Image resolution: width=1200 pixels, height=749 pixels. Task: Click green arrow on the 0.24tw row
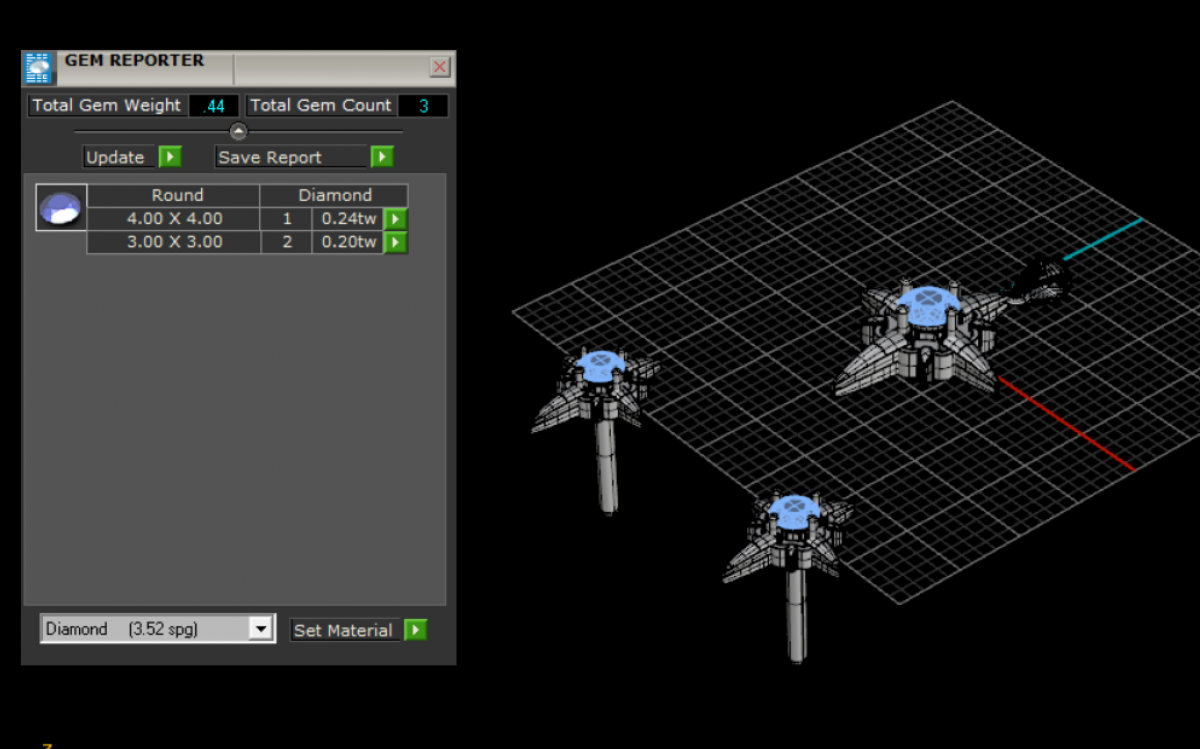(x=397, y=219)
